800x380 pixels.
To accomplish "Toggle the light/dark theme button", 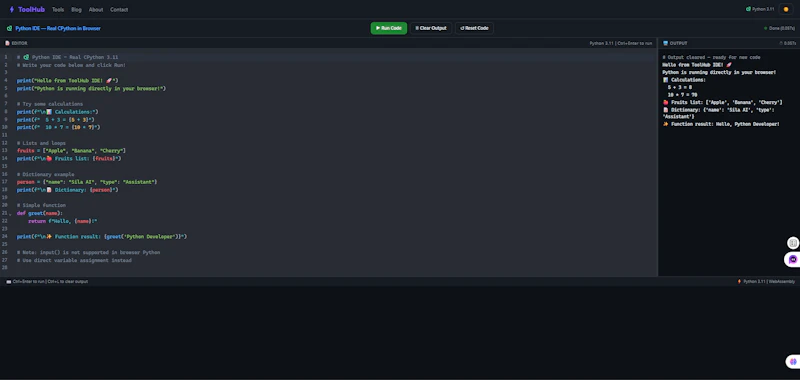I will (786, 9).
